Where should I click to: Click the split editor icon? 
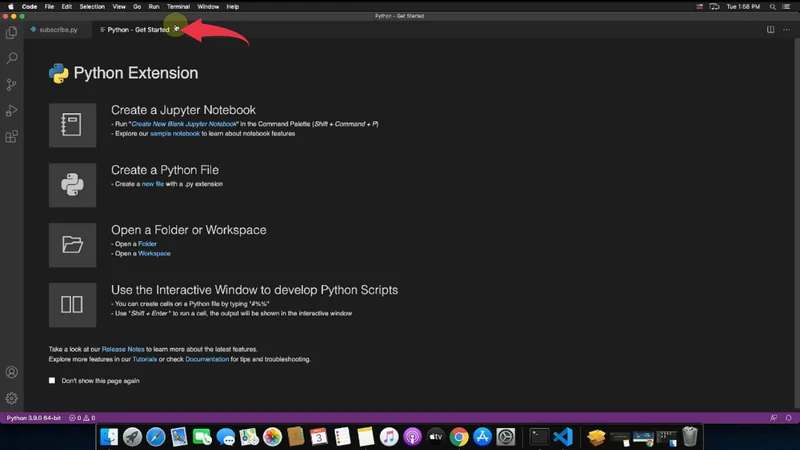(x=771, y=30)
